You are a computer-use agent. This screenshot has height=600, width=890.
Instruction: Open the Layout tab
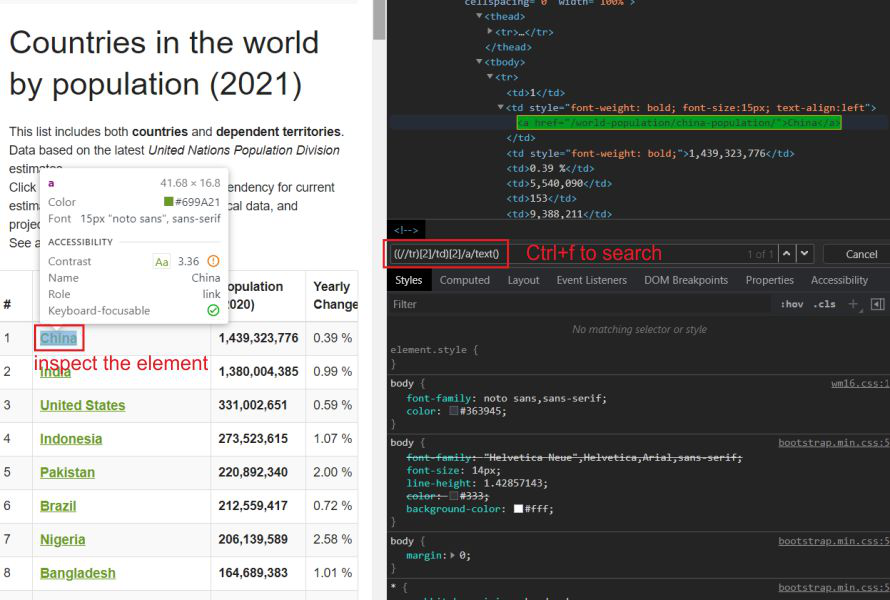pos(523,280)
